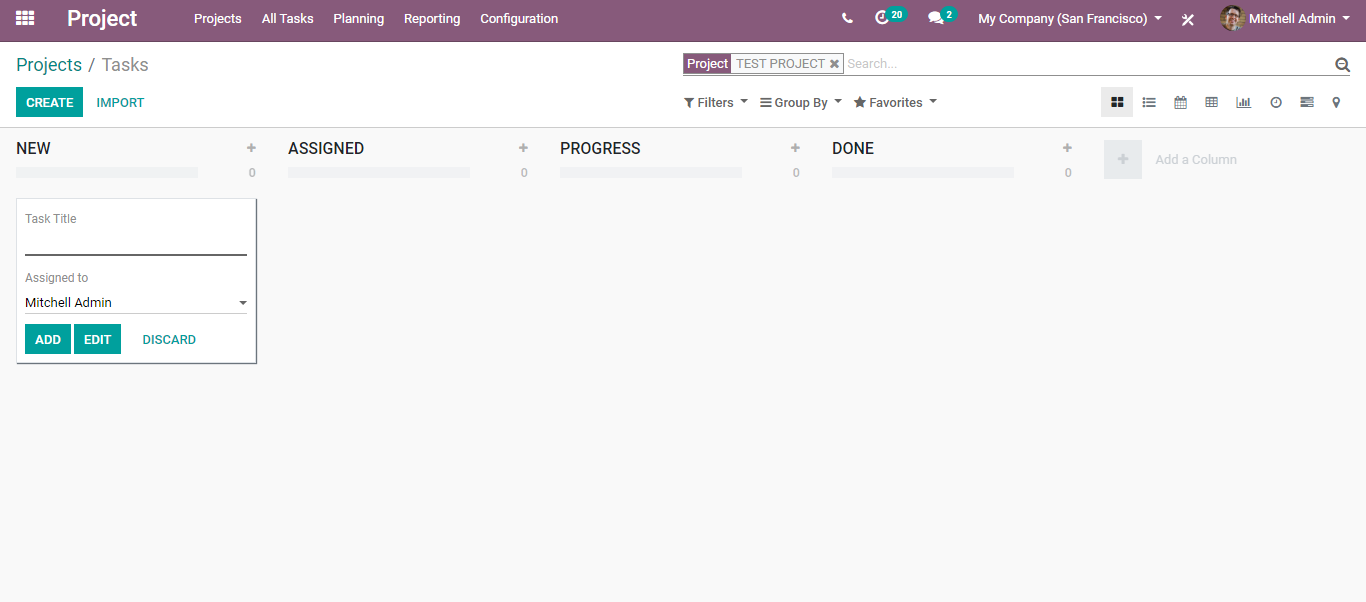The width and height of the screenshot is (1366, 602).
Task: Focus the Task Title input field
Action: pyautogui.click(x=136, y=243)
